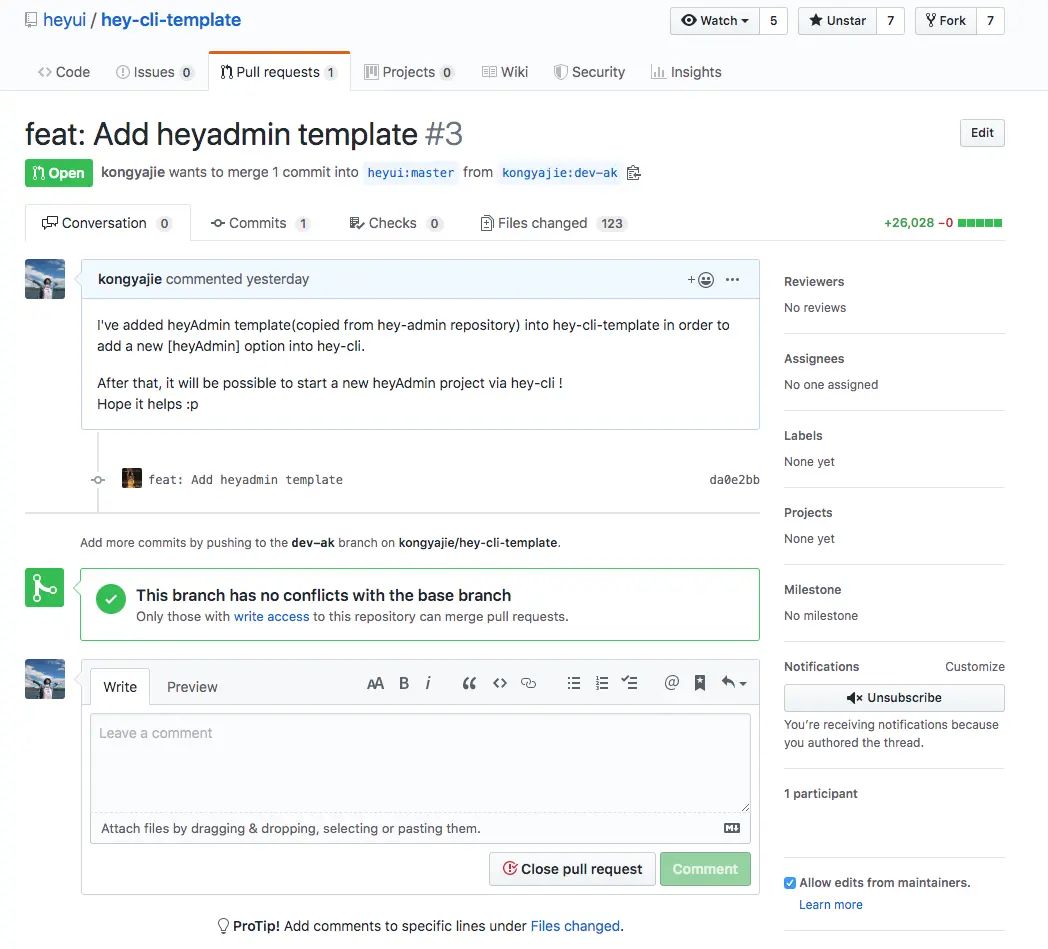Mention a user with the @ icon
The width and height of the screenshot is (1048, 949).
coord(672,682)
